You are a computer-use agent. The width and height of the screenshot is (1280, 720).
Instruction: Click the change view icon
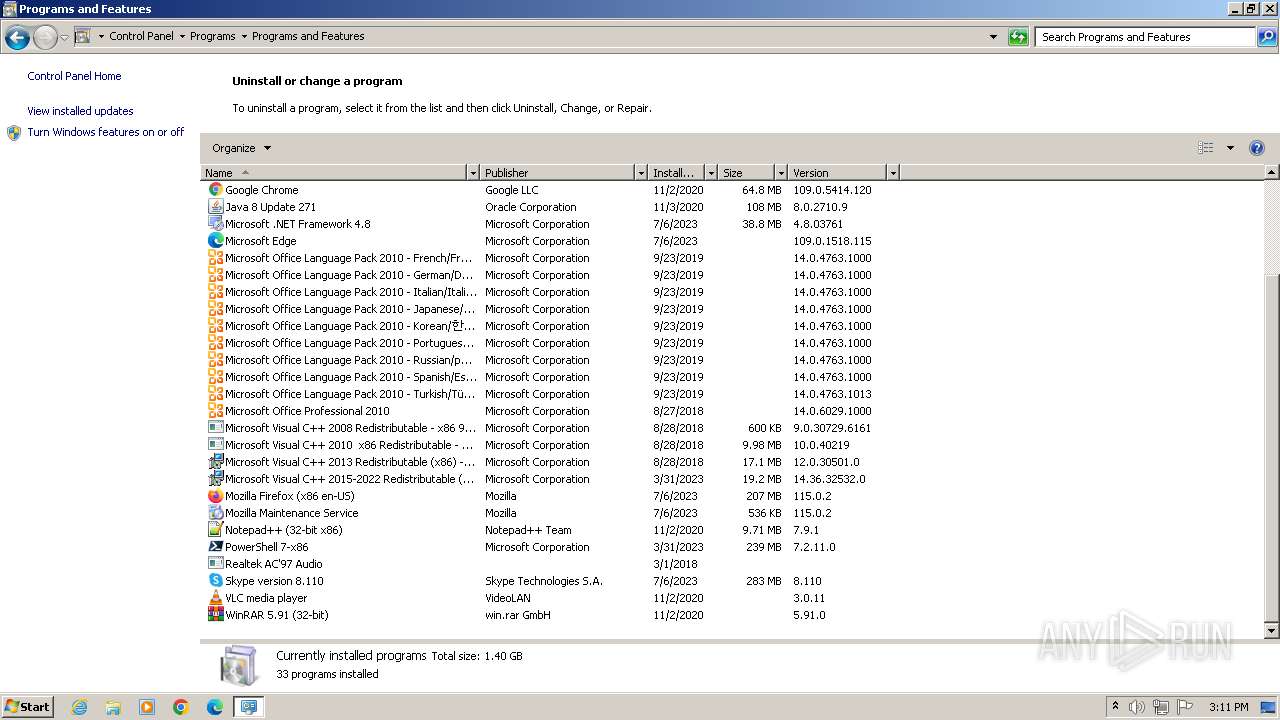[1206, 148]
